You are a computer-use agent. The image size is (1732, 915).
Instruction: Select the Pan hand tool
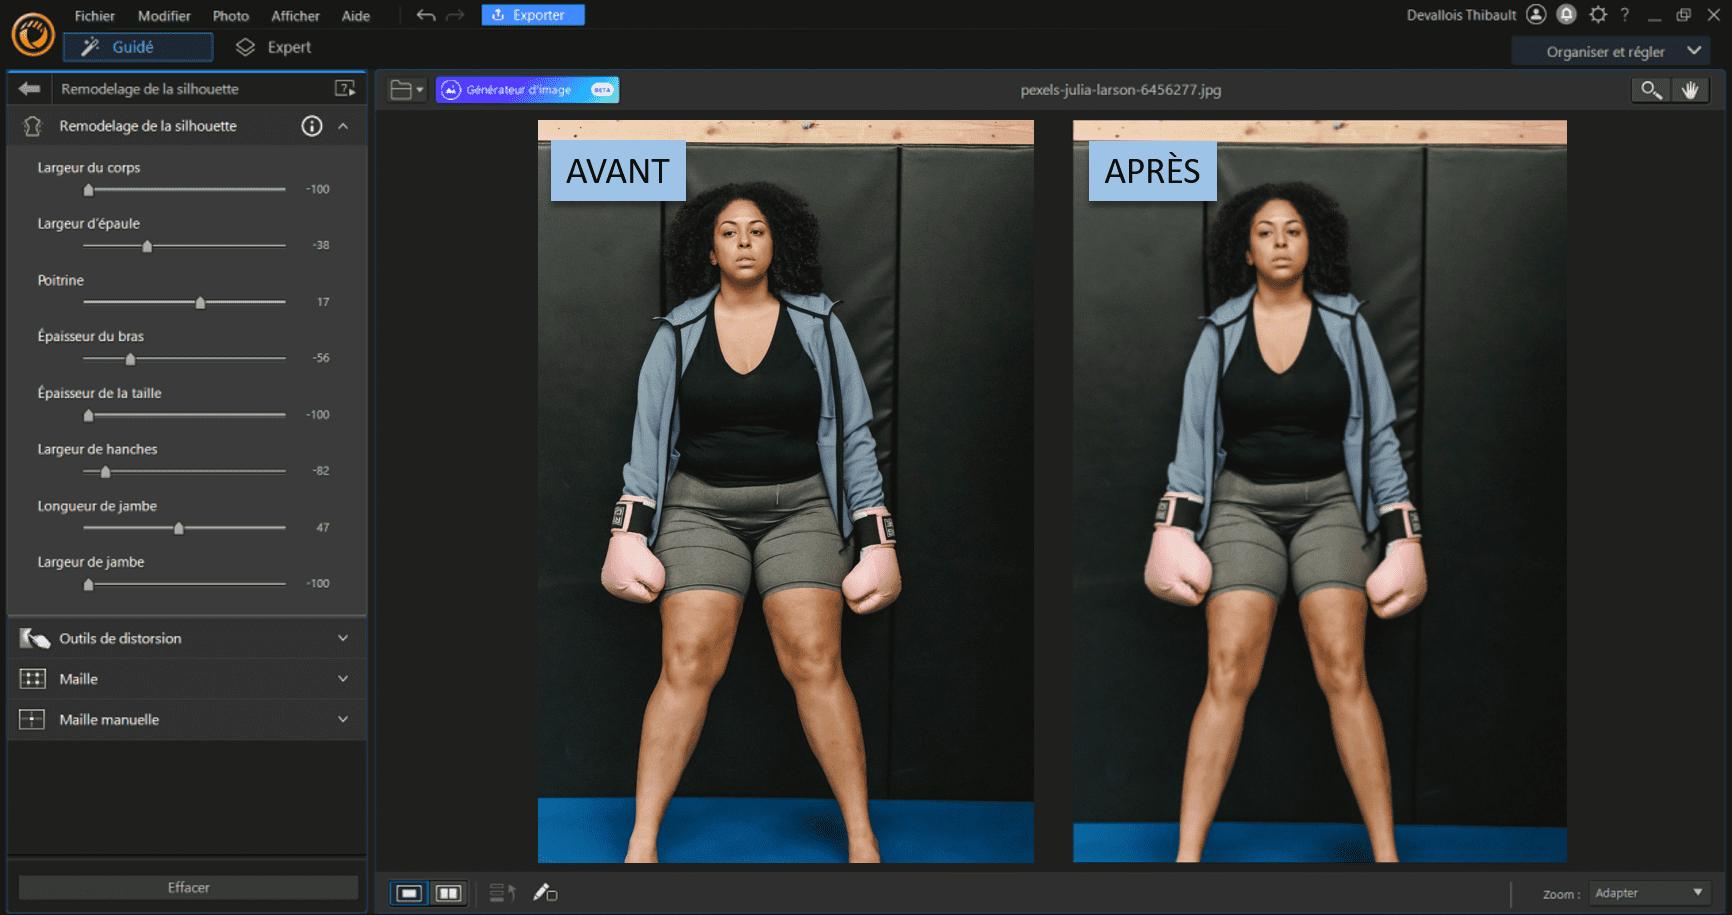coord(1692,89)
